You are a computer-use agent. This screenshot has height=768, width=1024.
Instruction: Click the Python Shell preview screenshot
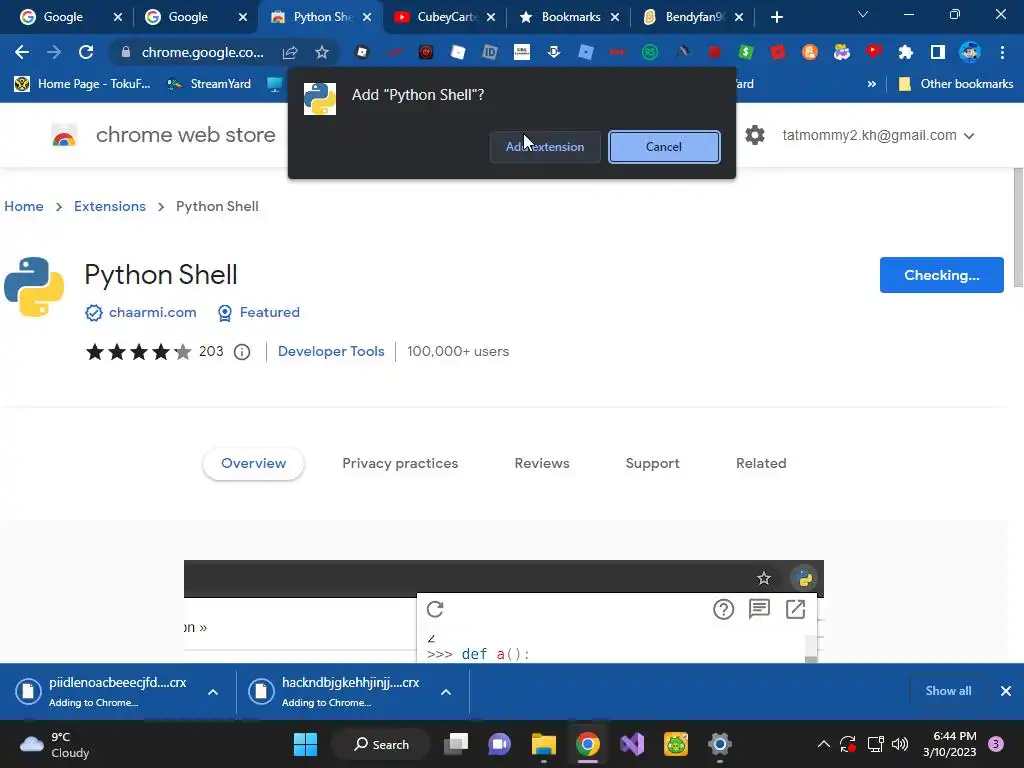pos(504,611)
